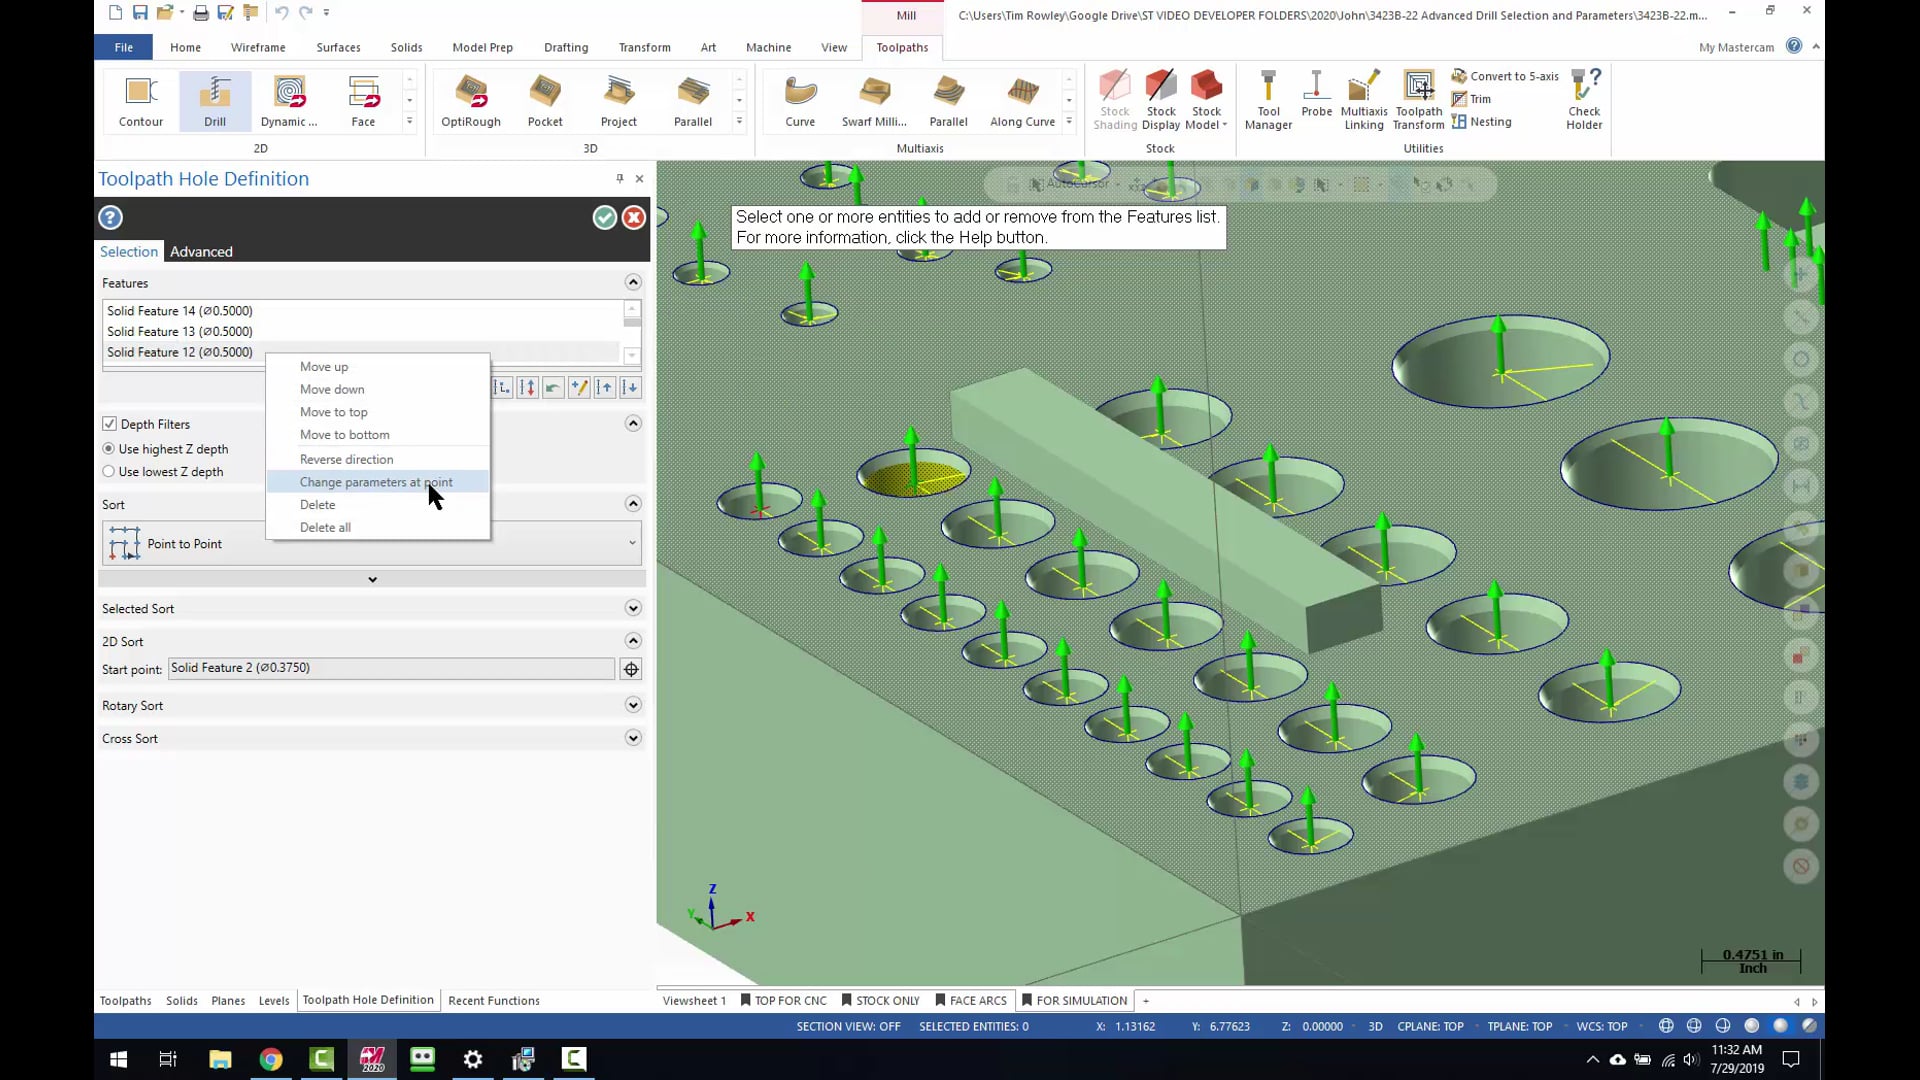Expand the Selected Sort section
Viewport: 1920px width, 1080px height.
[x=633, y=608]
